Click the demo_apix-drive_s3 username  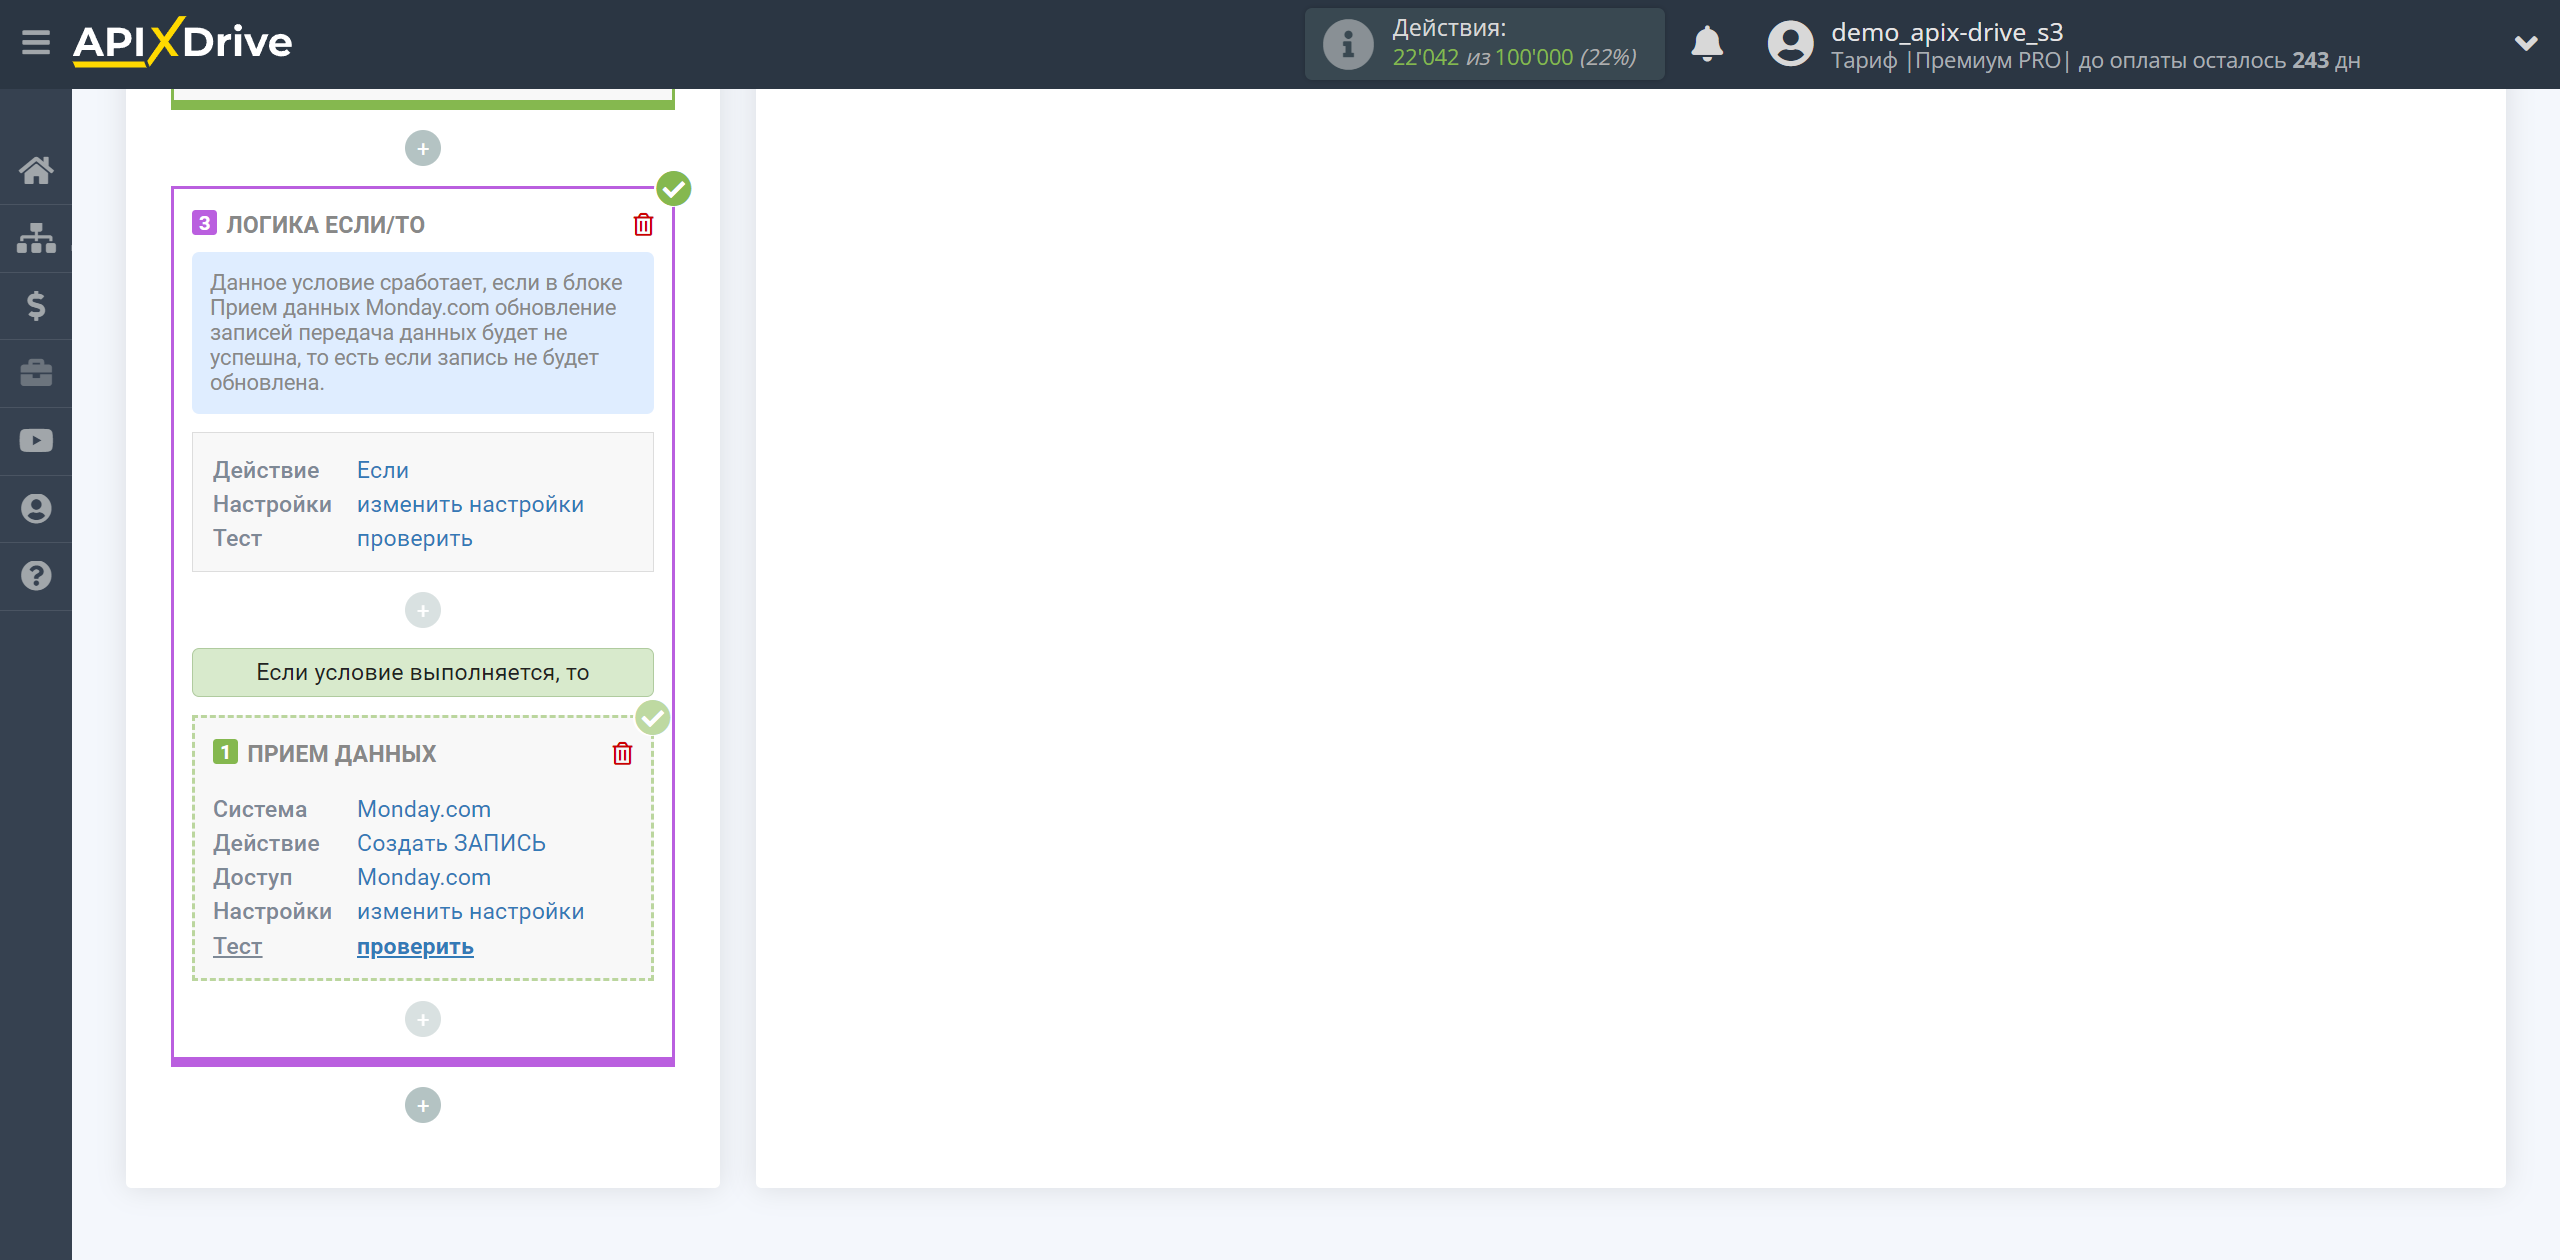[x=1947, y=32]
